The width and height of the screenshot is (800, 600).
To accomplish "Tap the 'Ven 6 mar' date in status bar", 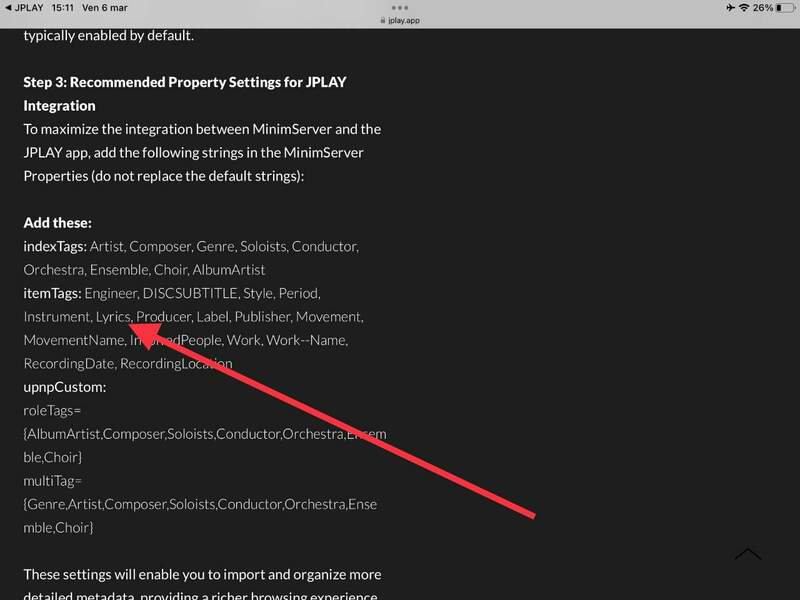I will [x=105, y=8].
